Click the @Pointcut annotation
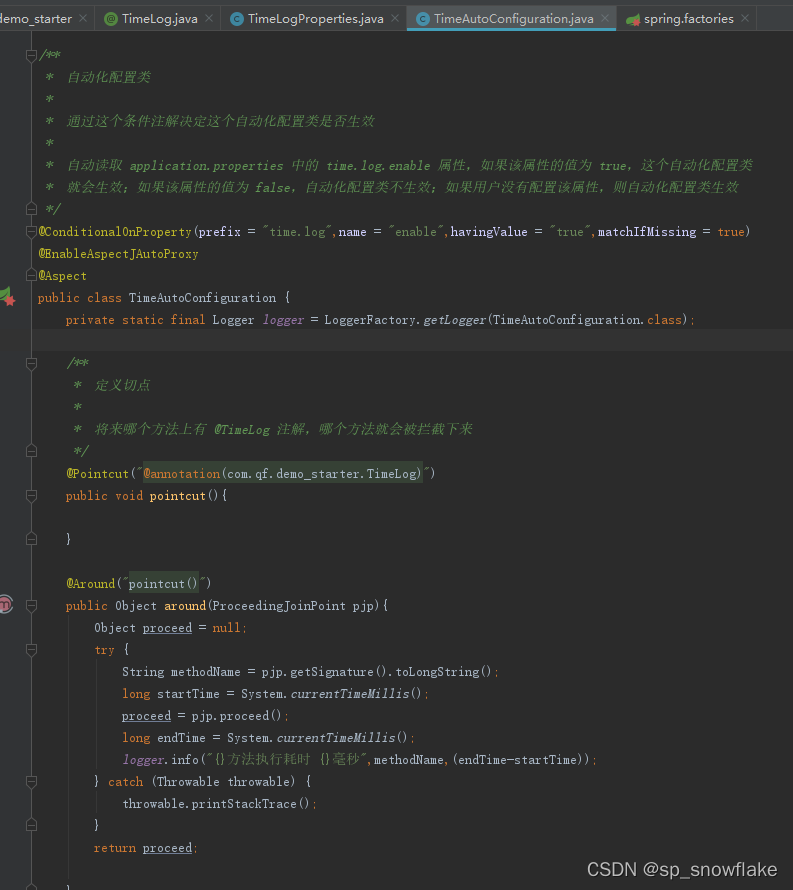Screen dimensions: 793x890 click(x=98, y=473)
